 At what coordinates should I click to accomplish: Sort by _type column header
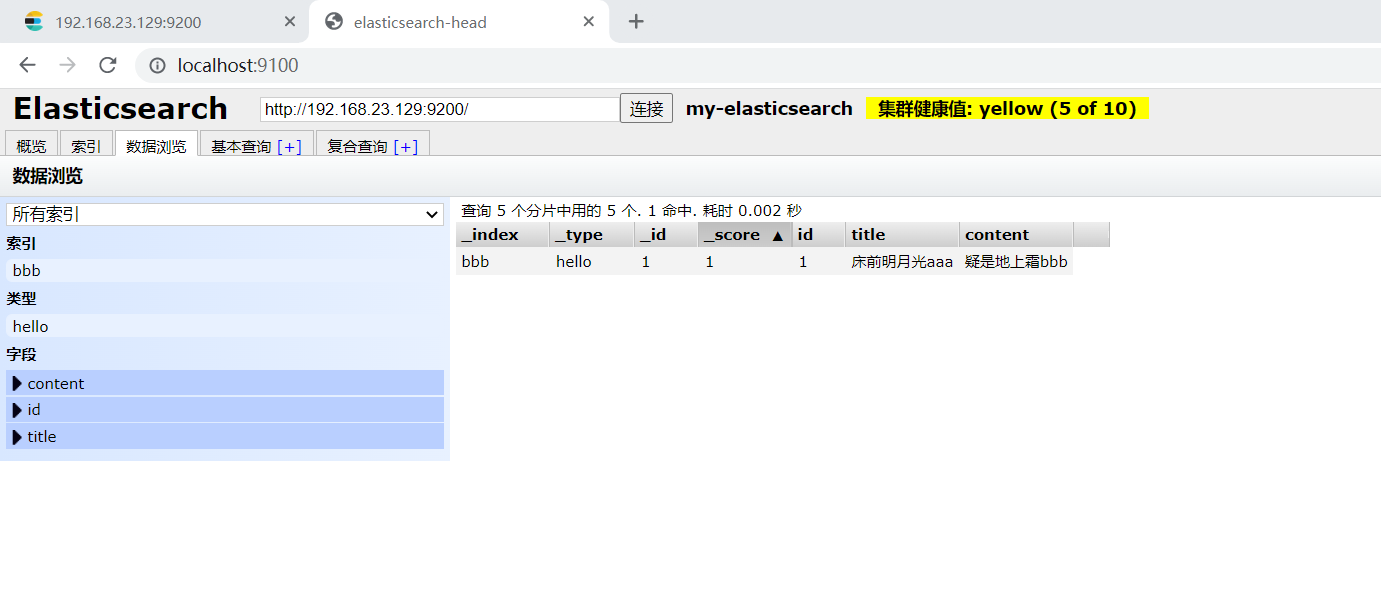click(592, 235)
